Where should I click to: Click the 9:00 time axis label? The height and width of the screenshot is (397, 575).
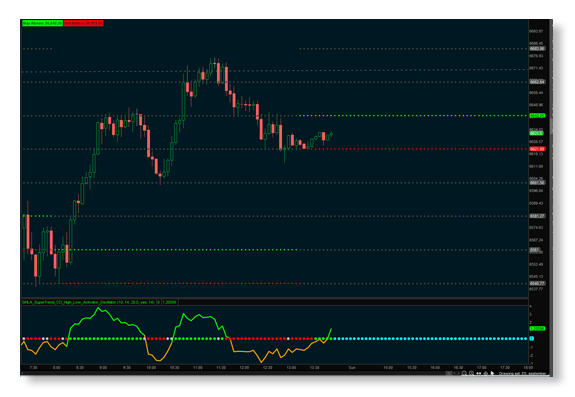click(x=103, y=367)
